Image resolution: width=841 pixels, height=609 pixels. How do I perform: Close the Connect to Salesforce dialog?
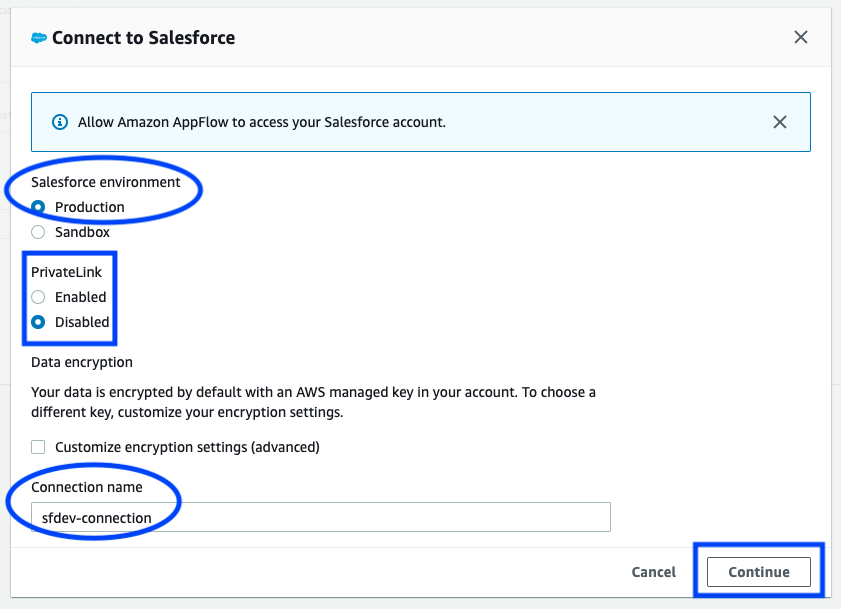tap(801, 37)
